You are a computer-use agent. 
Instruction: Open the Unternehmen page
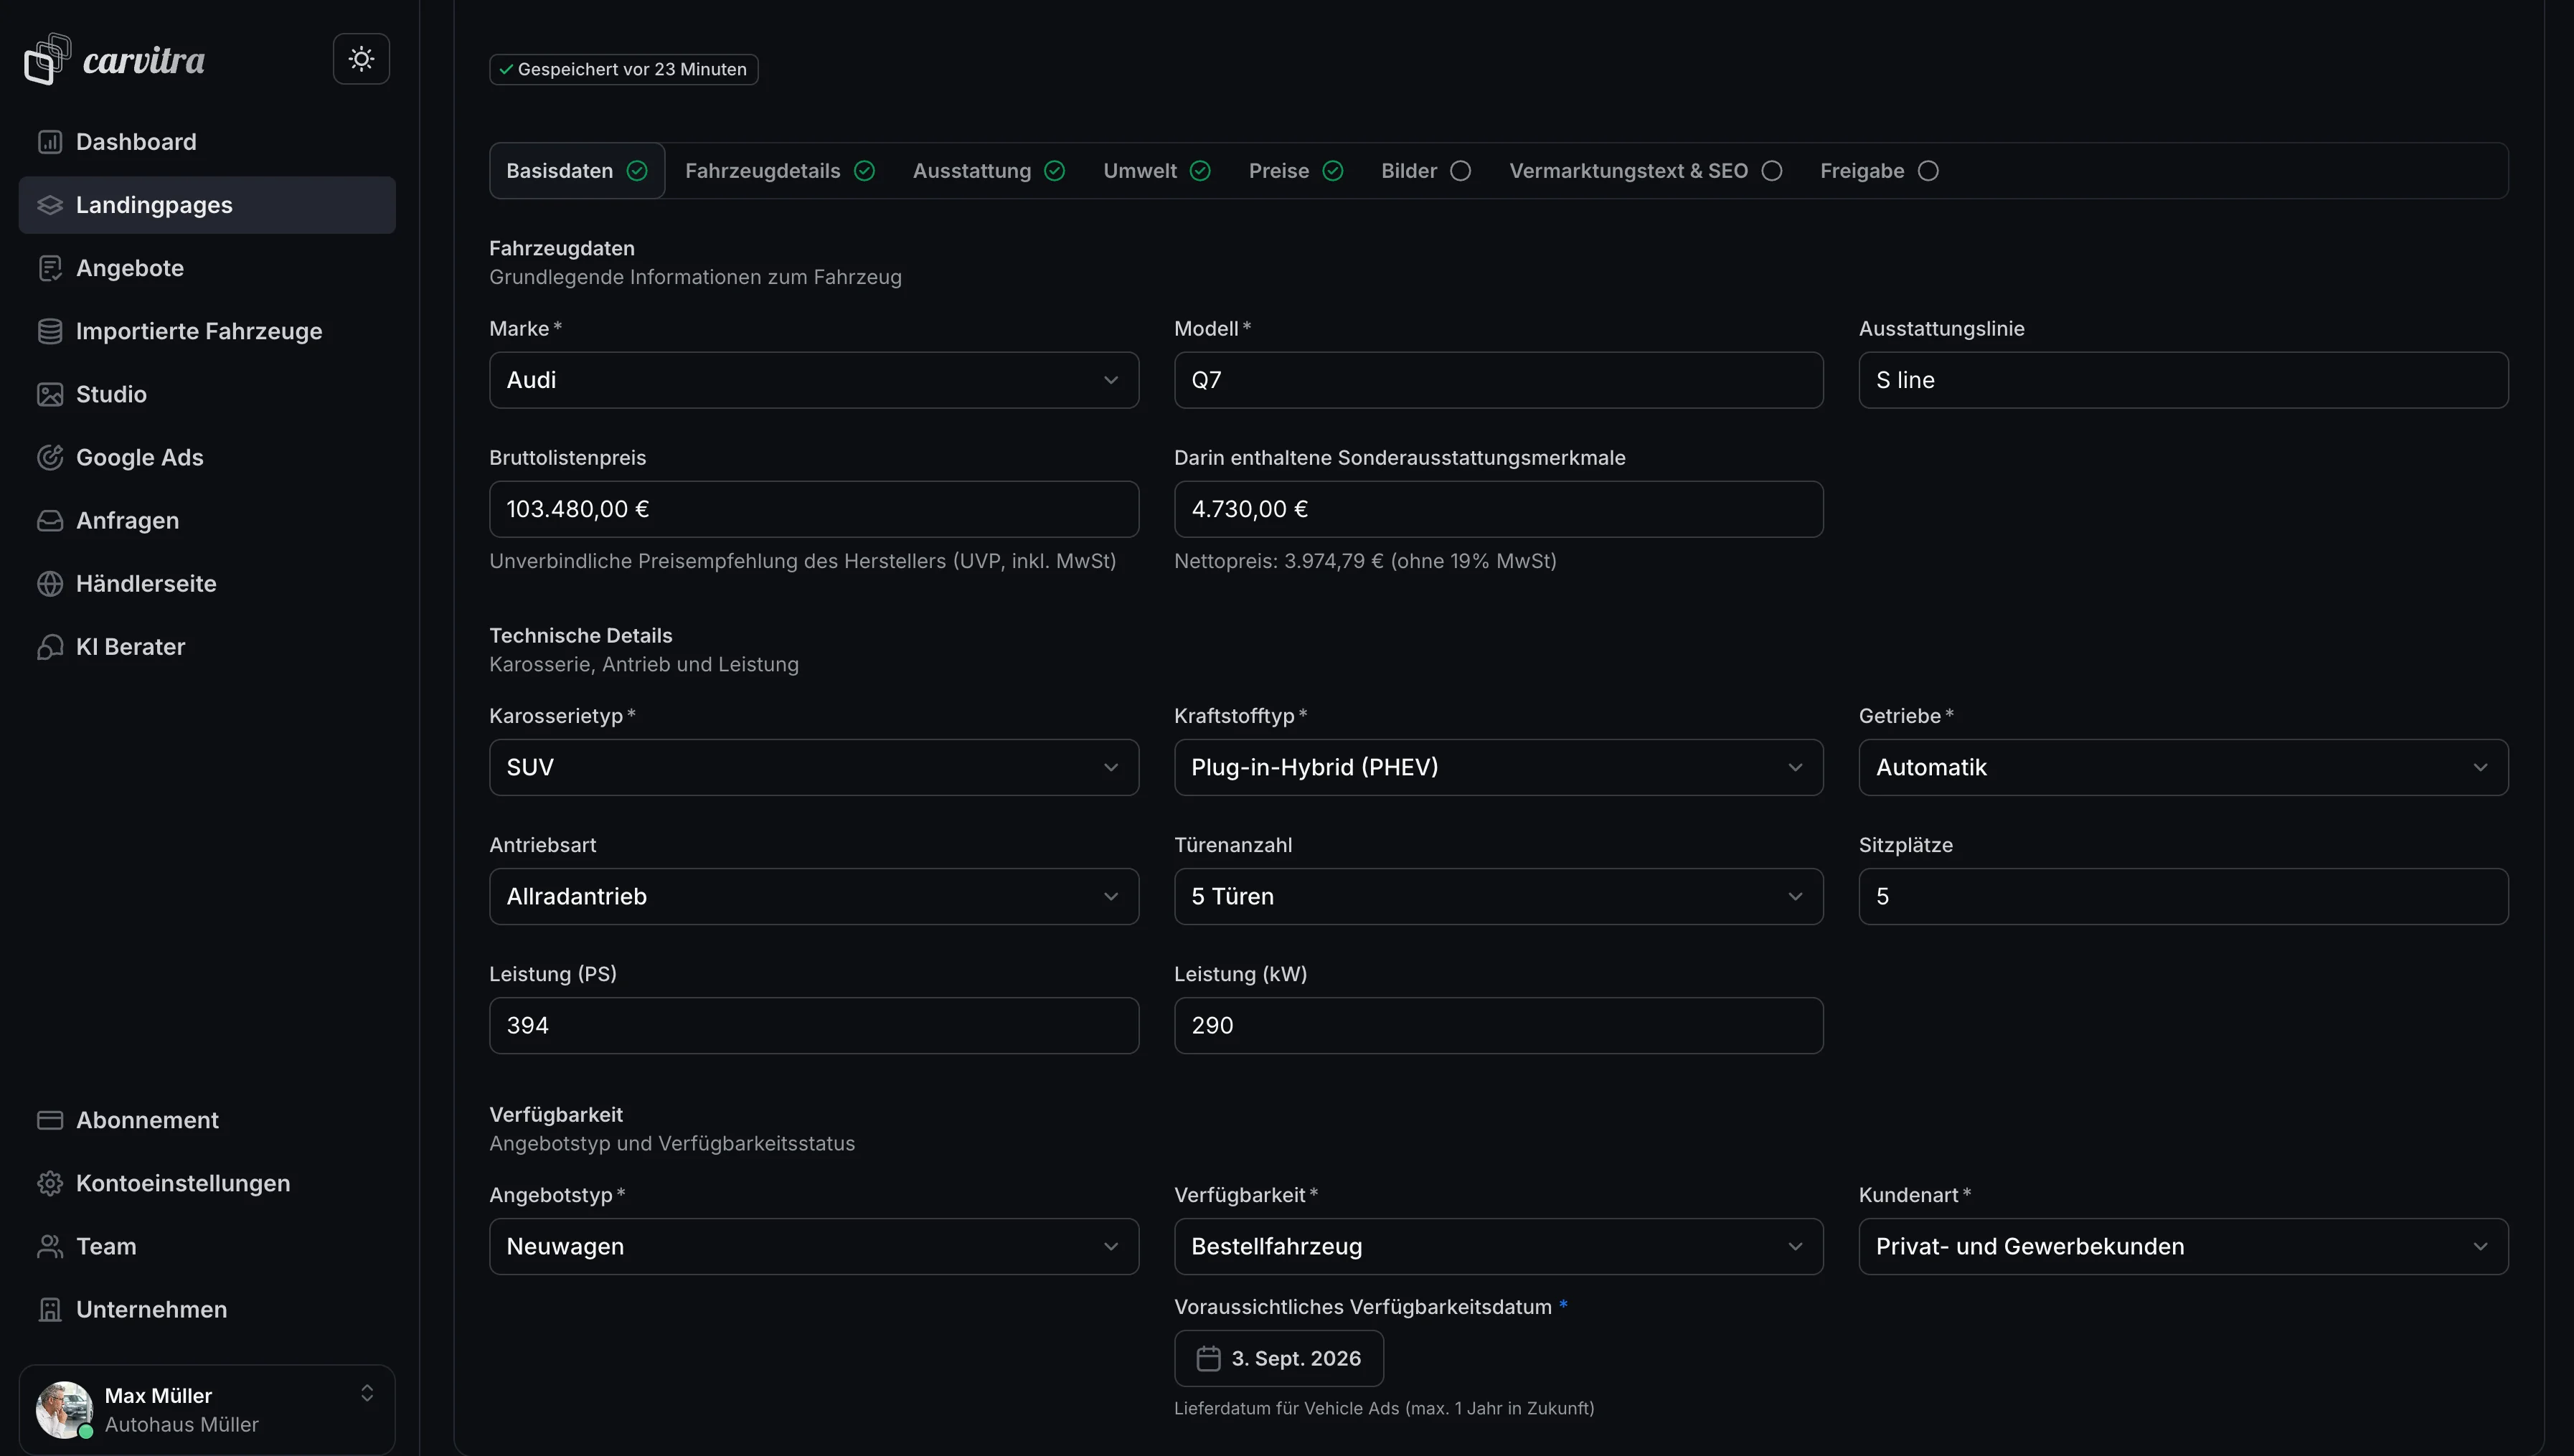[207, 1309]
